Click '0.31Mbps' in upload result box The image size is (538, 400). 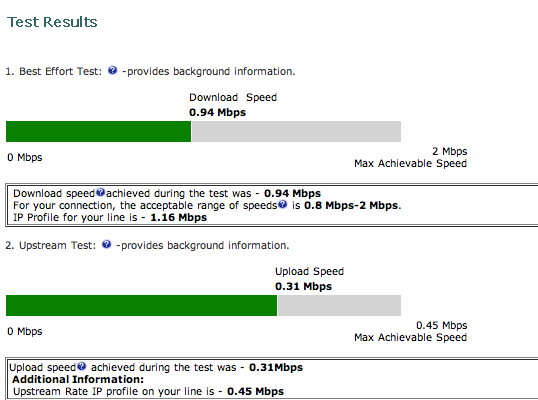(x=276, y=367)
